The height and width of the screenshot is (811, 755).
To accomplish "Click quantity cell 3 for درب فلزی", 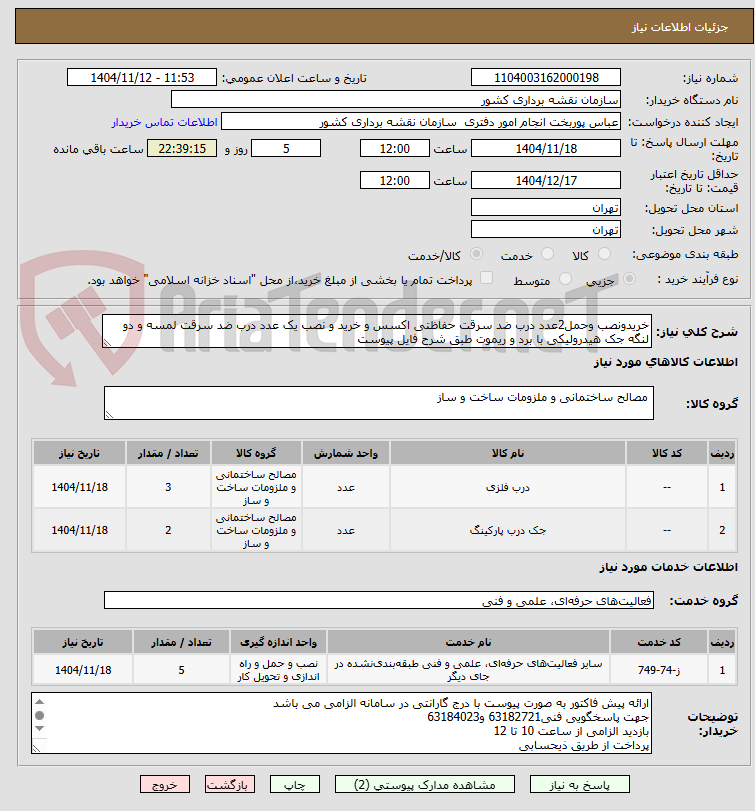I will tap(168, 487).
